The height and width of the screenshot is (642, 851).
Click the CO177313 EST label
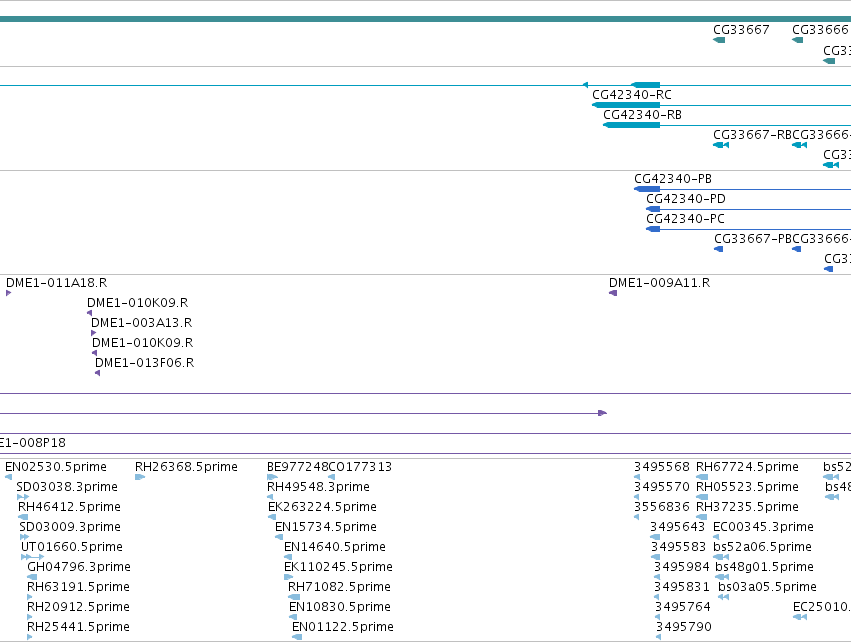pos(360,467)
